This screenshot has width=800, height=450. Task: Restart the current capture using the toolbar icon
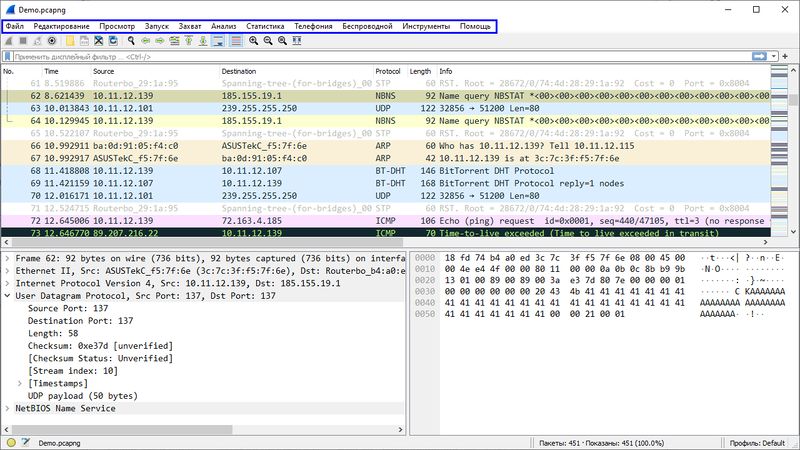(37, 41)
